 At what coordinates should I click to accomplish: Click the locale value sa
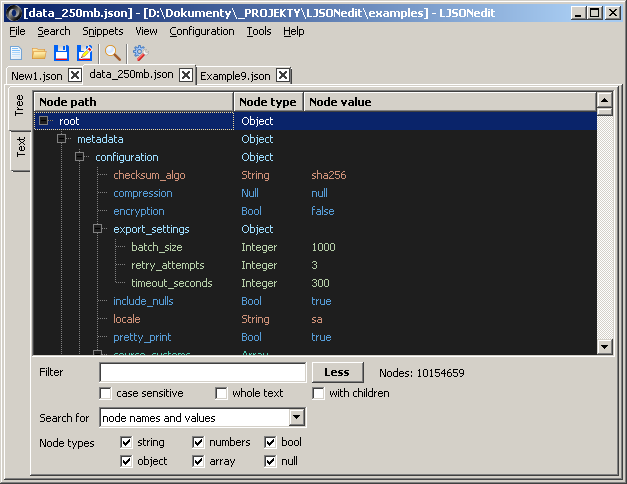317,319
